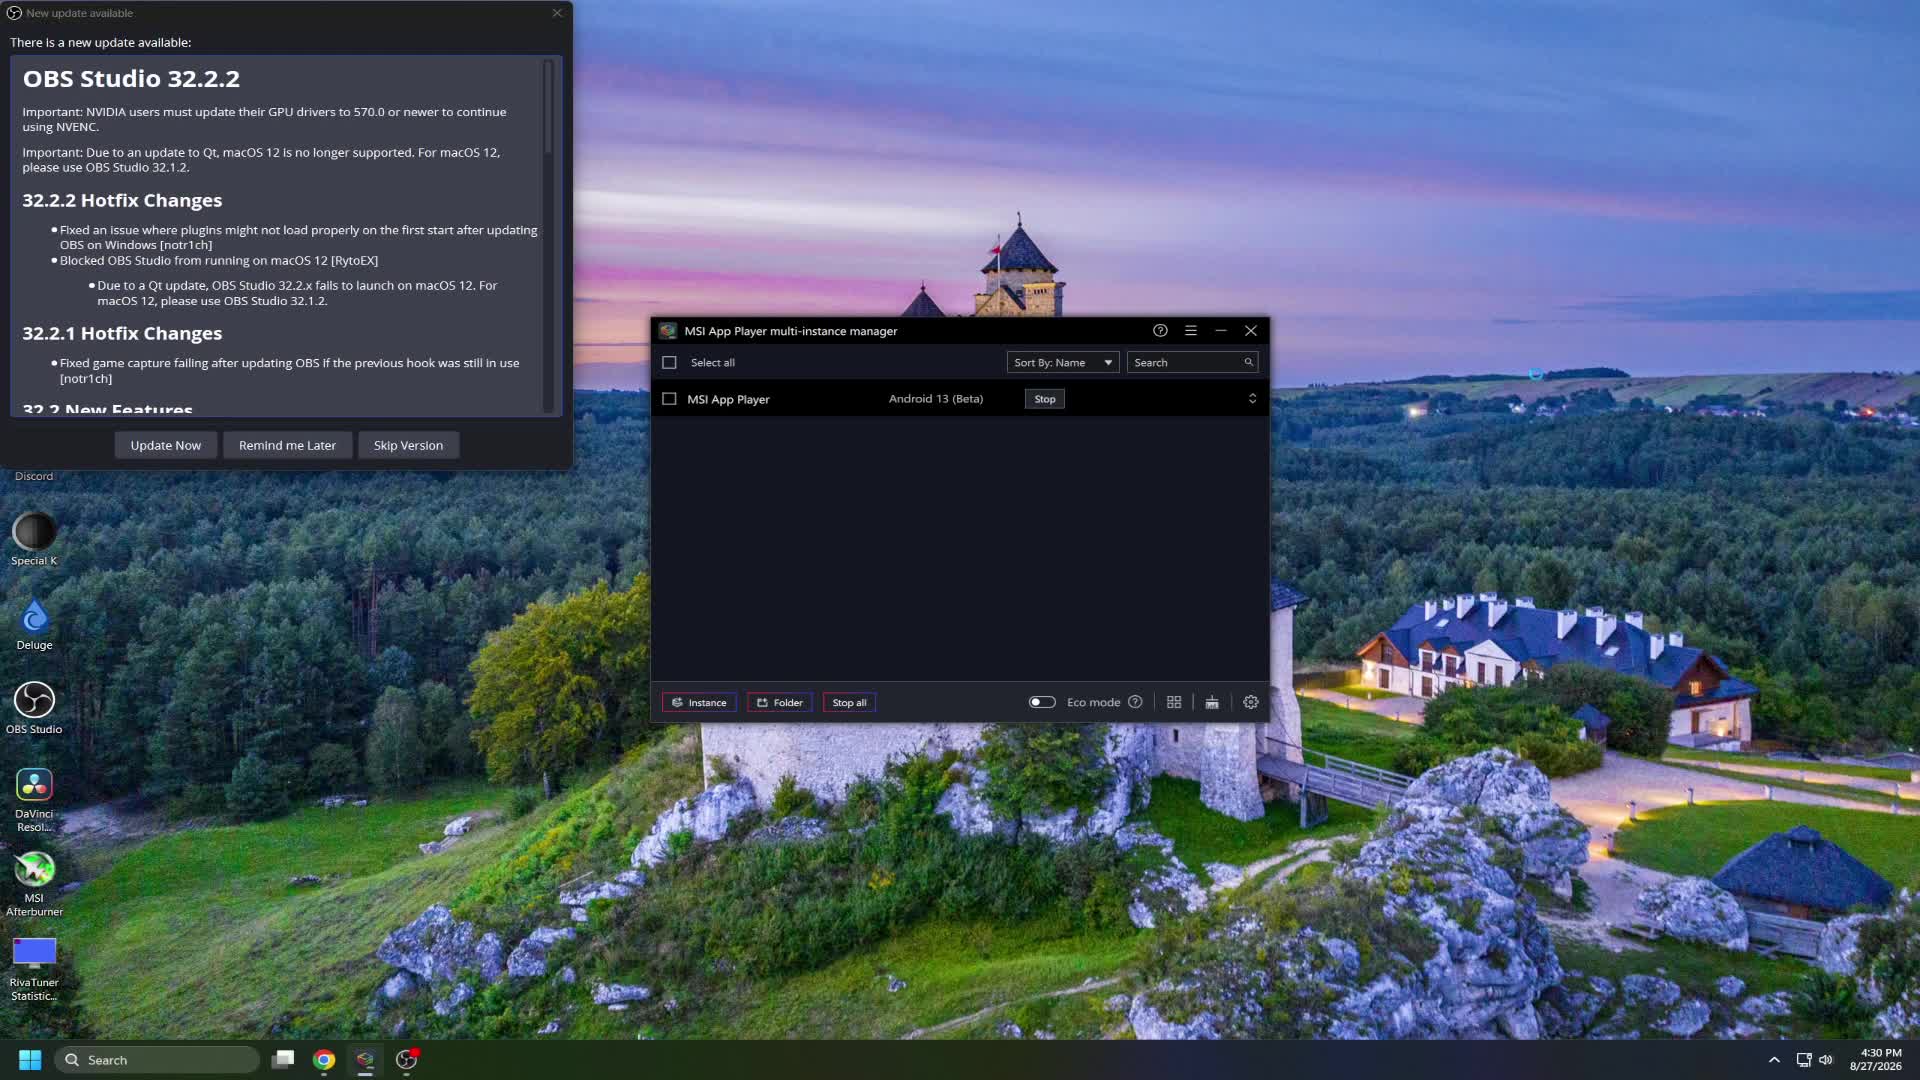1920x1080 pixels.
Task: Open help in MSI App Player manager title bar
Action: click(1160, 331)
